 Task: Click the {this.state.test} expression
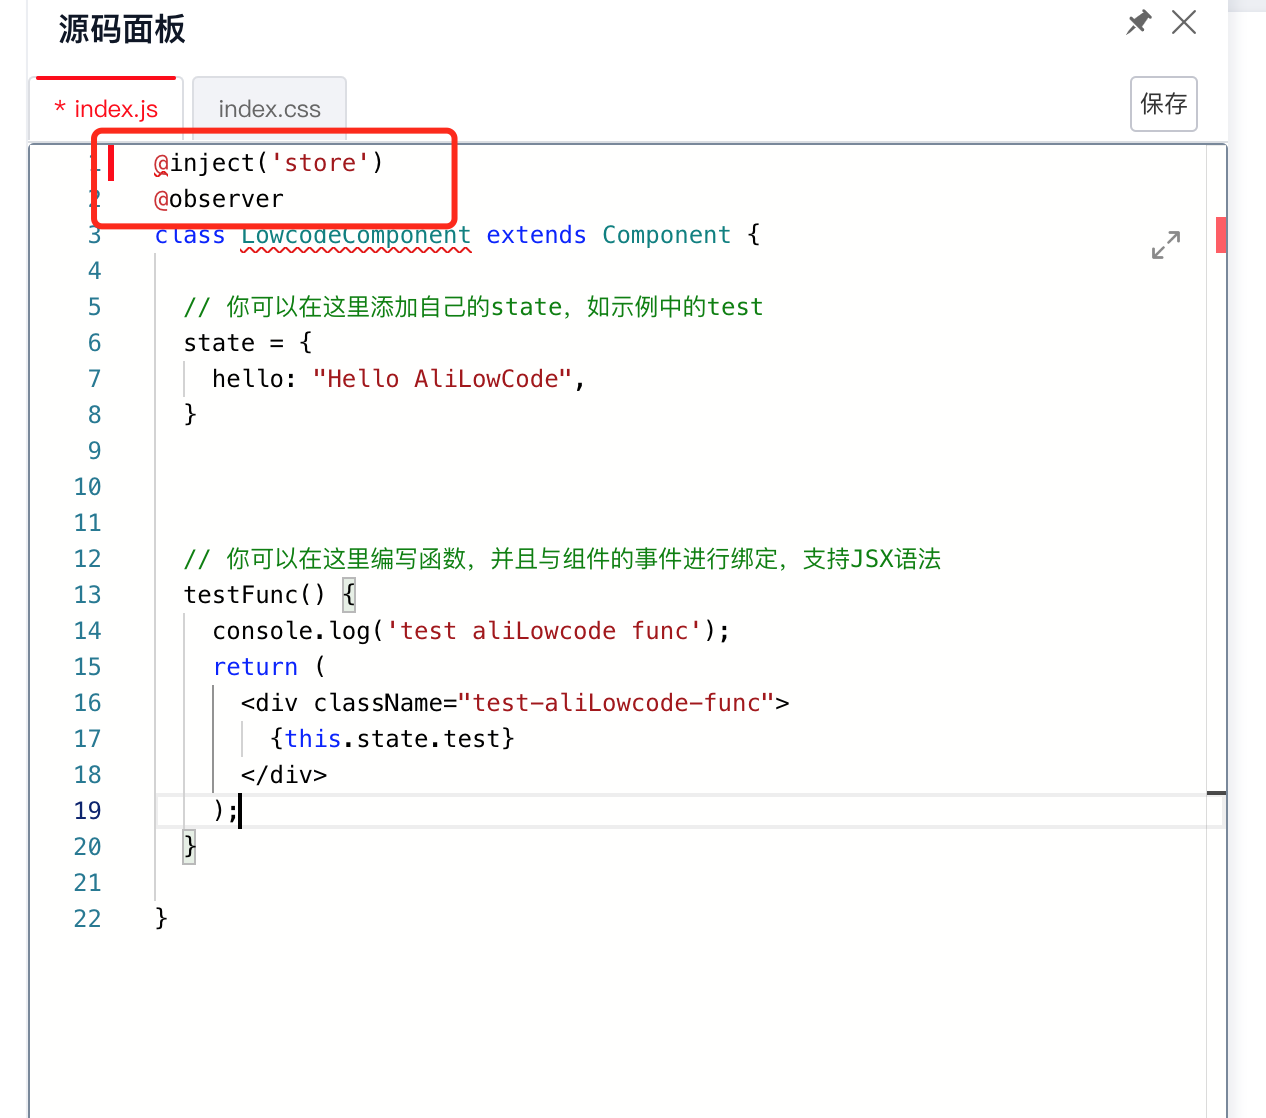coord(392,739)
